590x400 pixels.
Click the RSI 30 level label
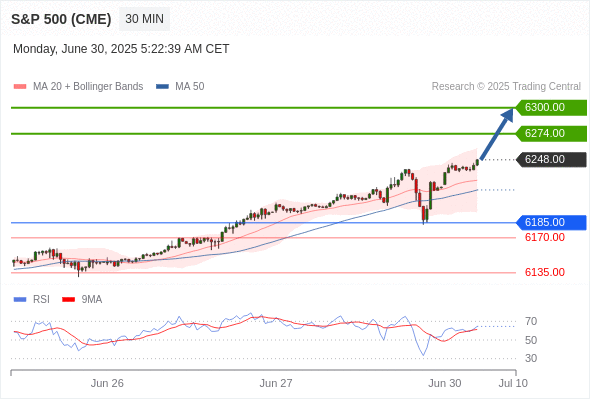coord(531,358)
